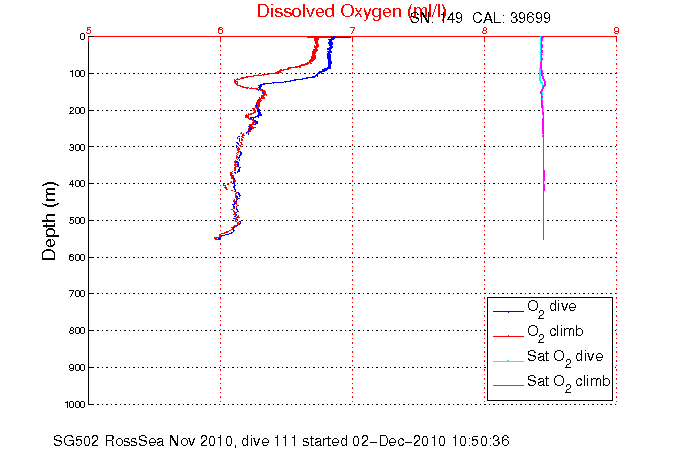Click the oxygen axis tick label '6'
Image resolution: width=681 pixels, height=454 pixels.
[x=221, y=30]
